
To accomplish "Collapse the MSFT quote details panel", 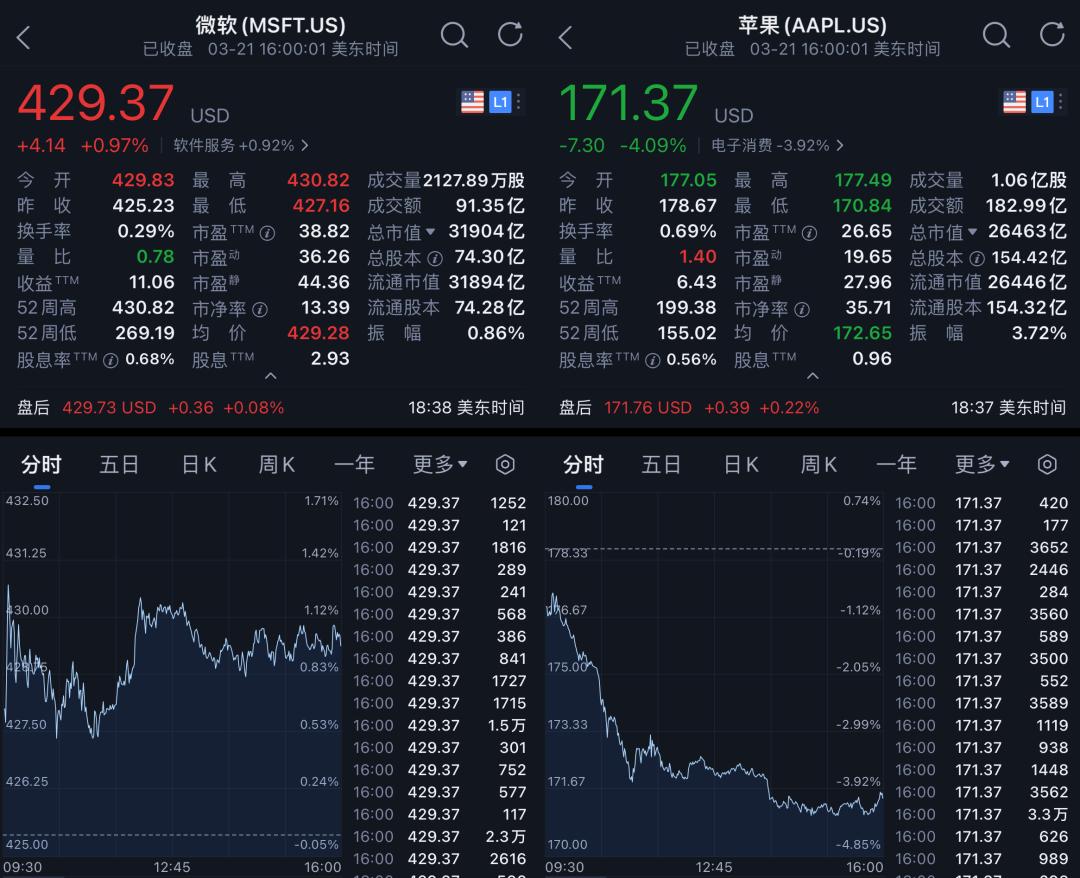I will coord(271,376).
